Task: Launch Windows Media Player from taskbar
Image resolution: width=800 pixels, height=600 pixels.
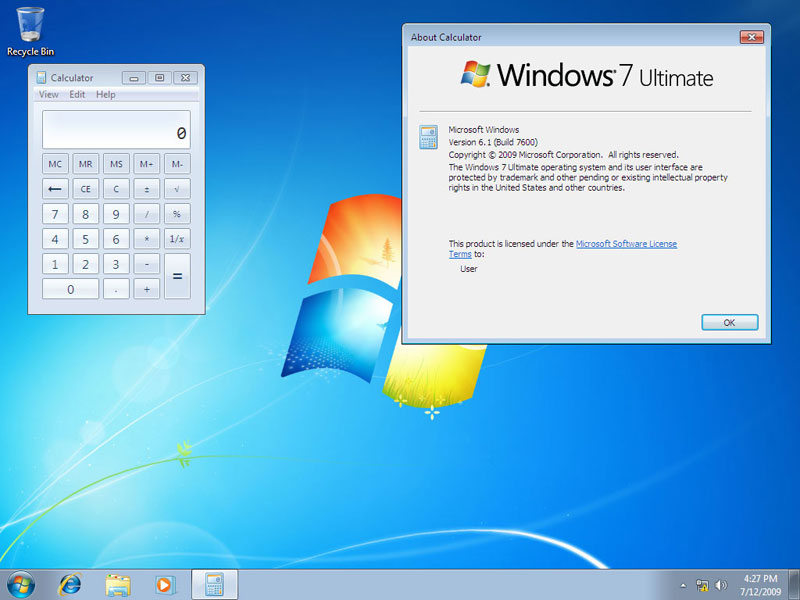Action: 164,584
